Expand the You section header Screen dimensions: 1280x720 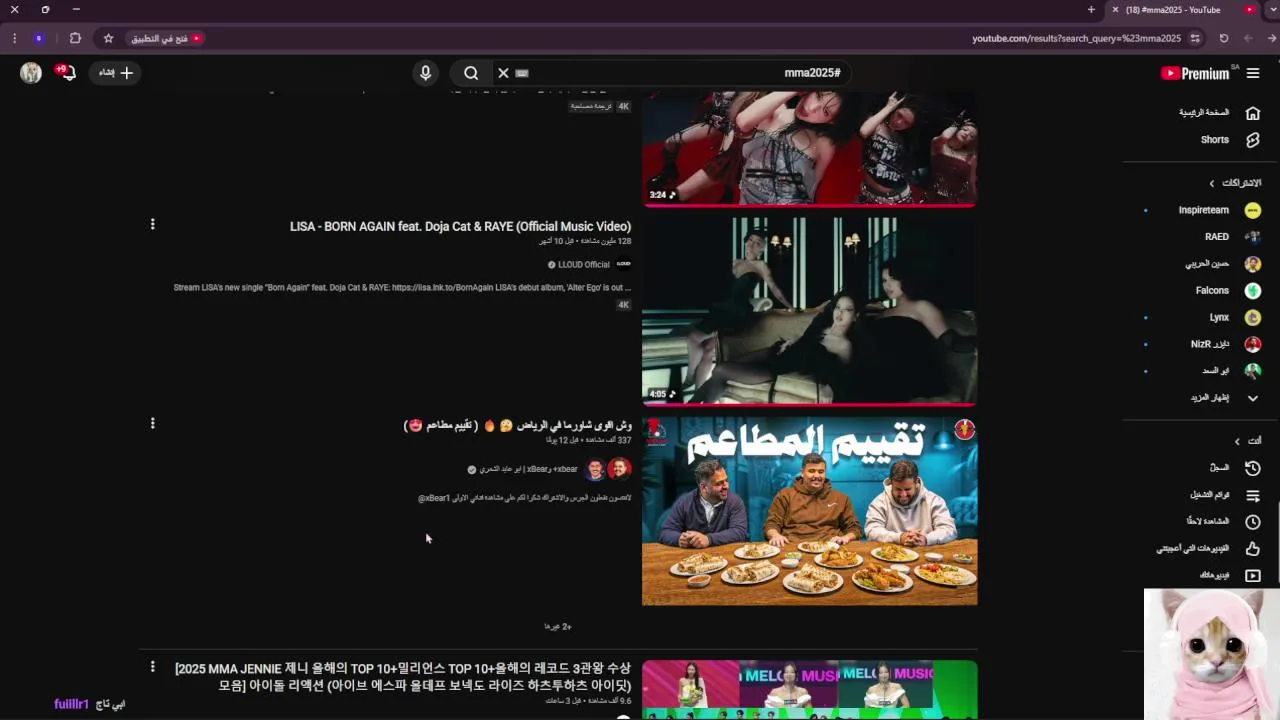click(x=1248, y=441)
